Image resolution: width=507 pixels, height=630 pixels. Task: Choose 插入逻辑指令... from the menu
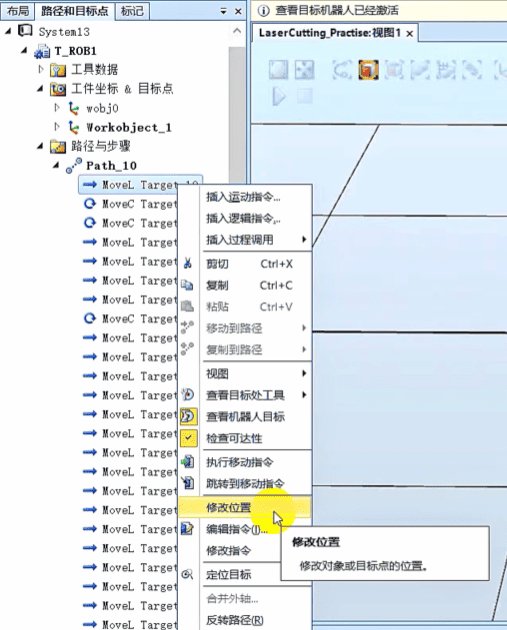coord(243,219)
